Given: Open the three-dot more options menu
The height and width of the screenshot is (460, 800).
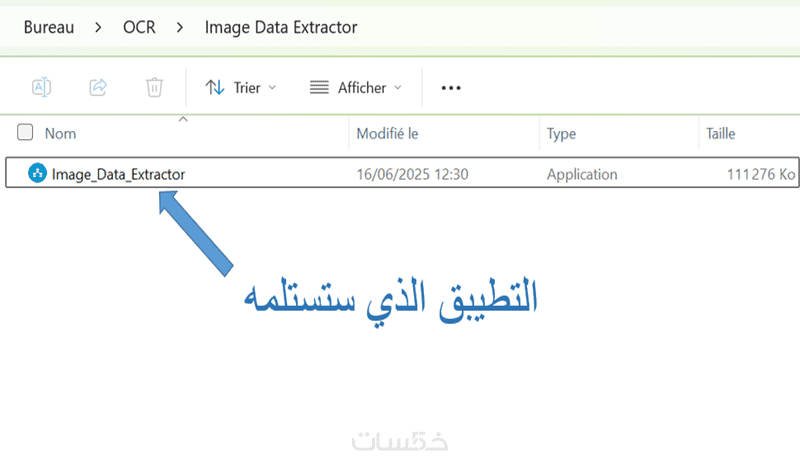Looking at the screenshot, I should point(451,88).
